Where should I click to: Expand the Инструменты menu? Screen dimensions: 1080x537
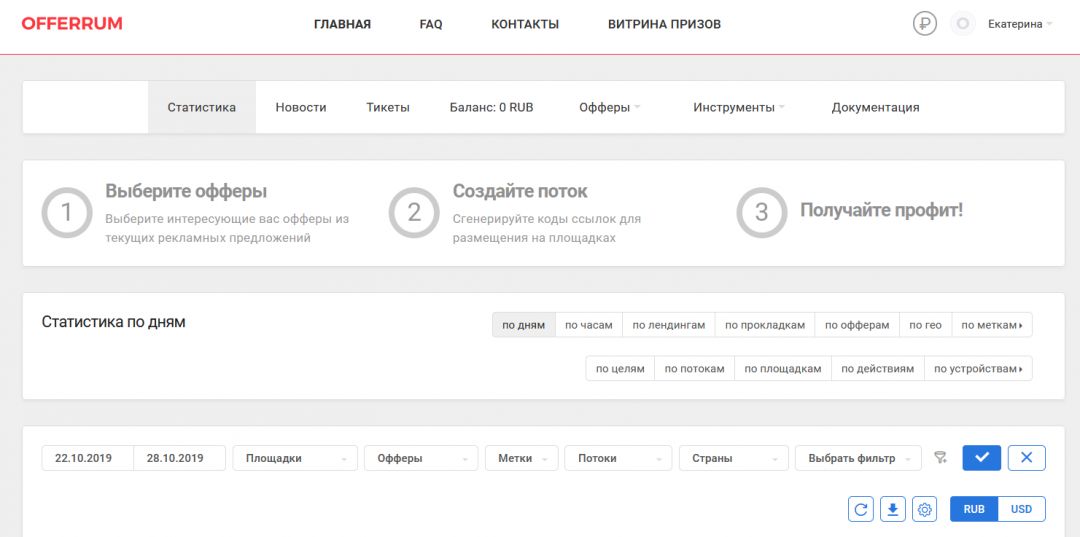click(x=739, y=107)
